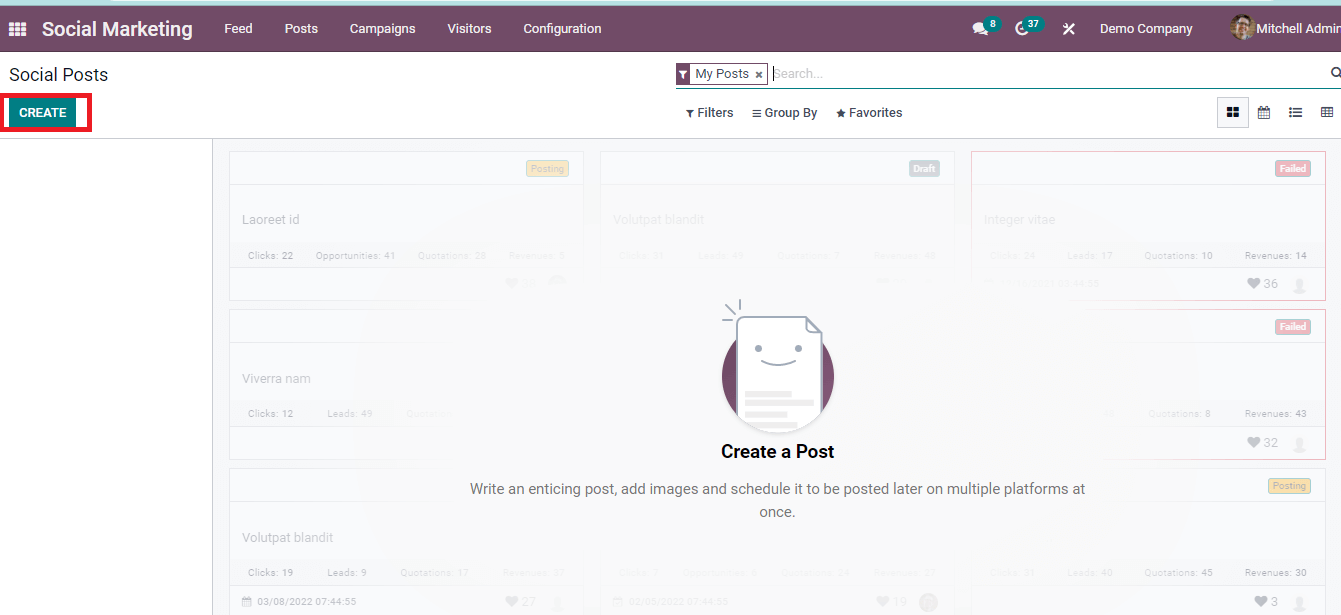Create a new social post
This screenshot has width=1341, height=615.
pos(42,113)
